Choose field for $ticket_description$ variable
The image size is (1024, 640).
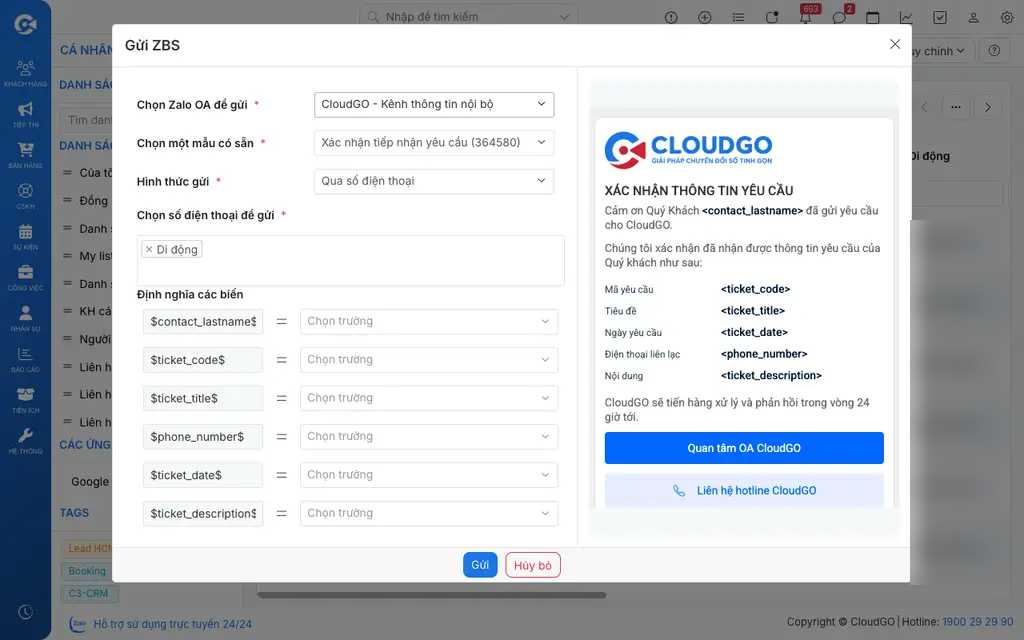429,513
